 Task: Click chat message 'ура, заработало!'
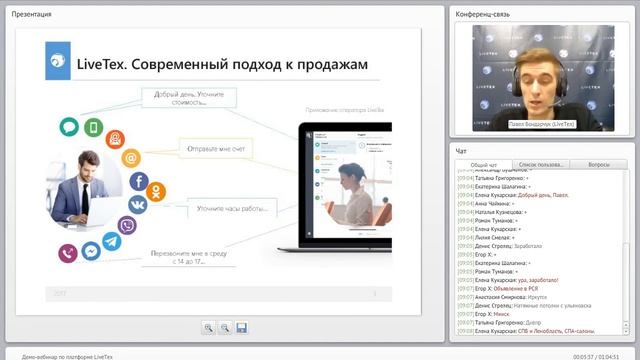coord(538,280)
